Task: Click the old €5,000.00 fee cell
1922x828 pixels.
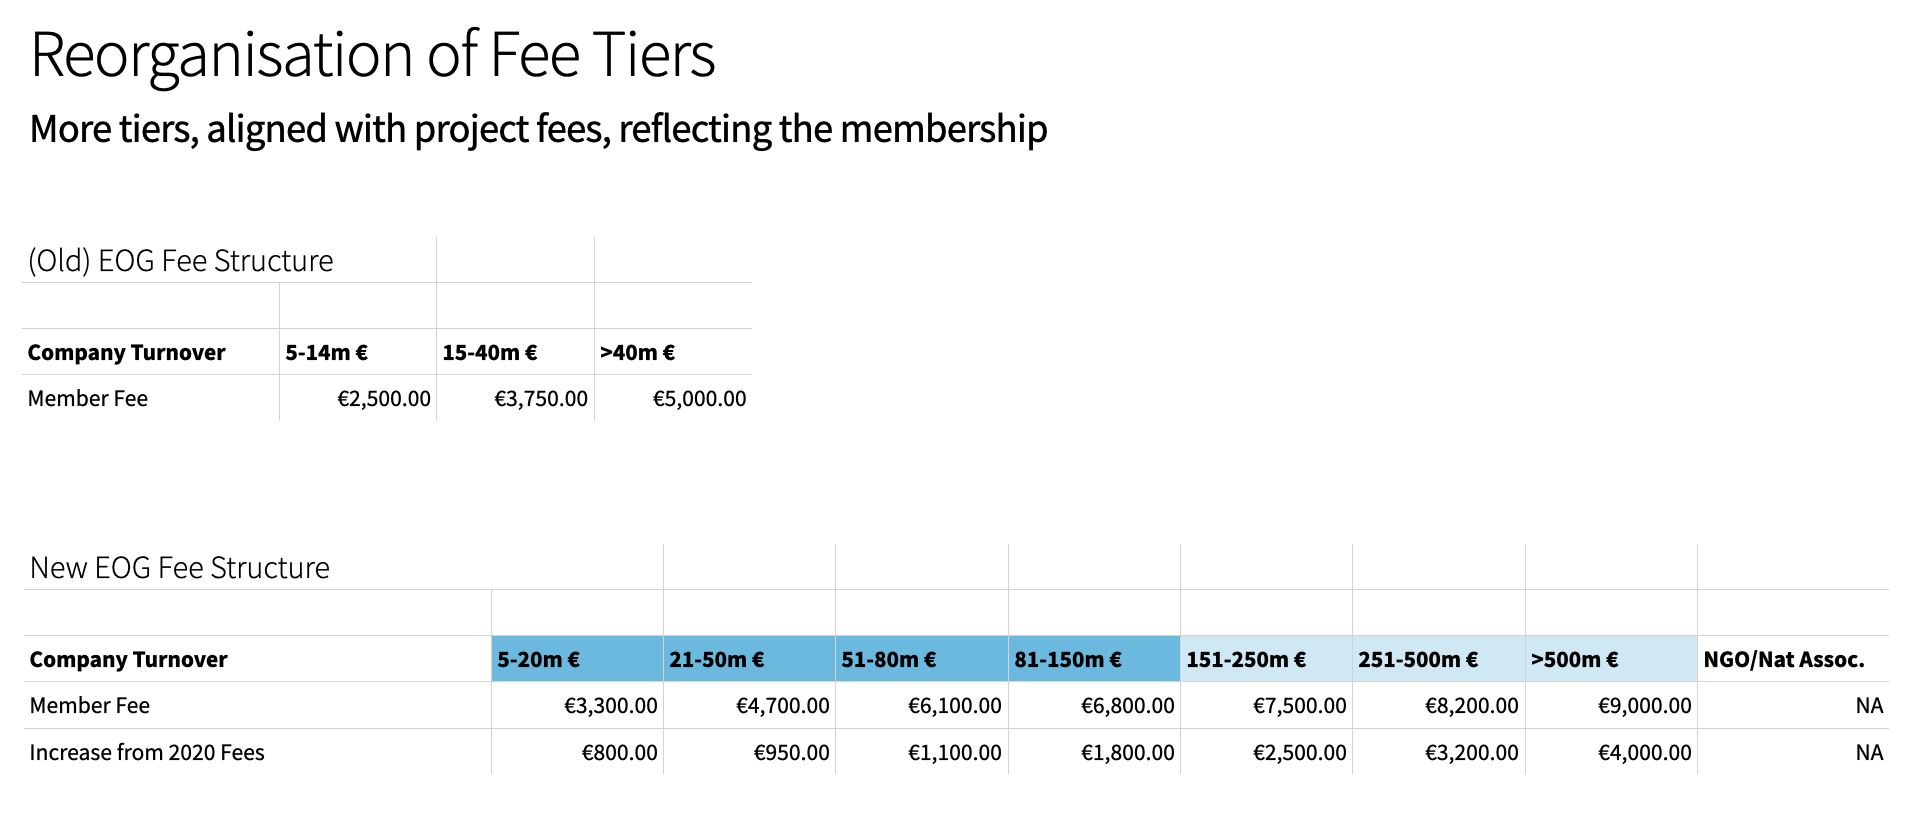Action: point(673,398)
